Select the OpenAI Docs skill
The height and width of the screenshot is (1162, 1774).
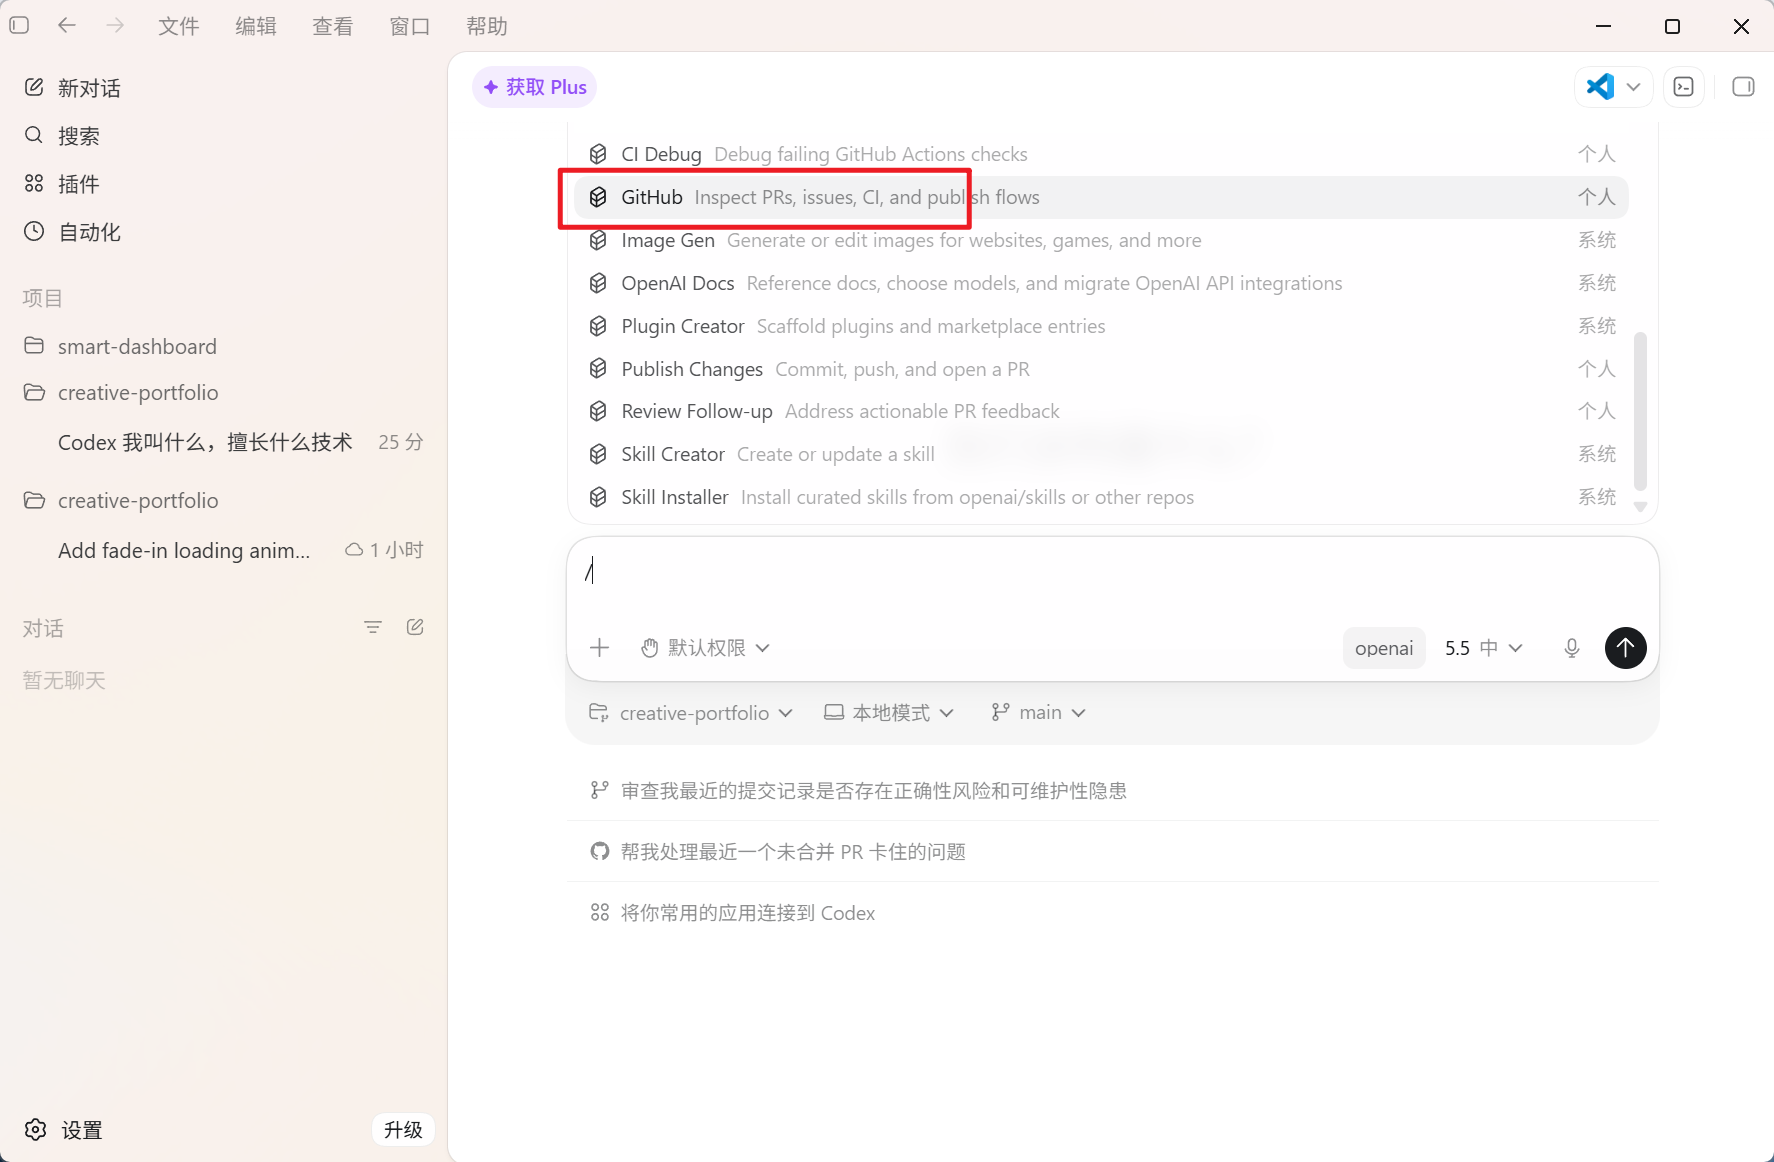pos(1101,283)
